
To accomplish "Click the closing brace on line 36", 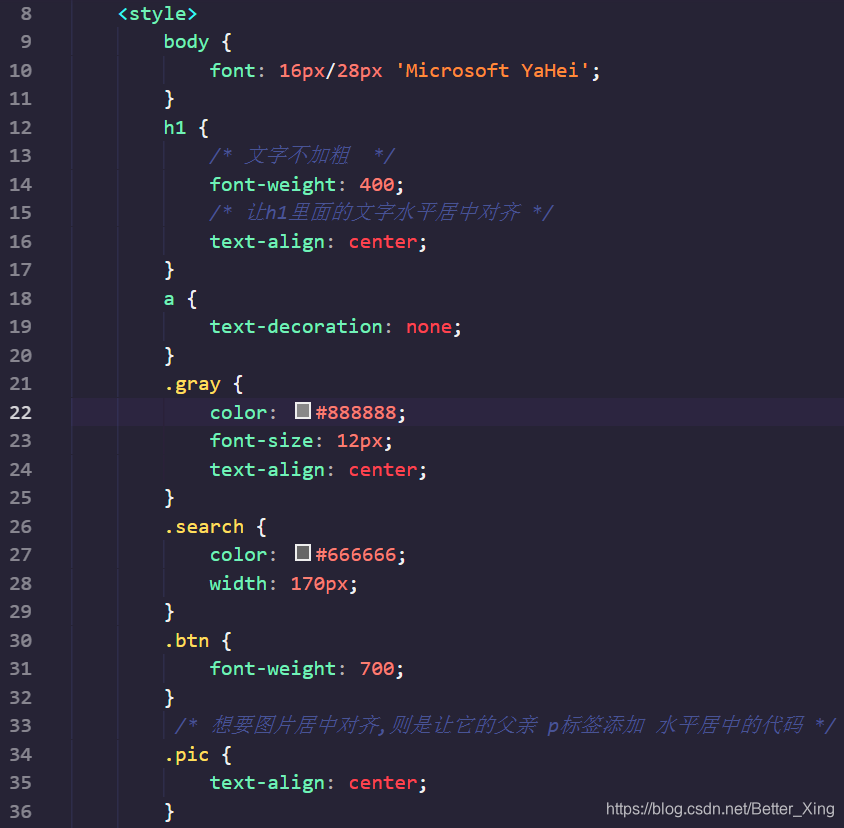I will coord(169,811).
